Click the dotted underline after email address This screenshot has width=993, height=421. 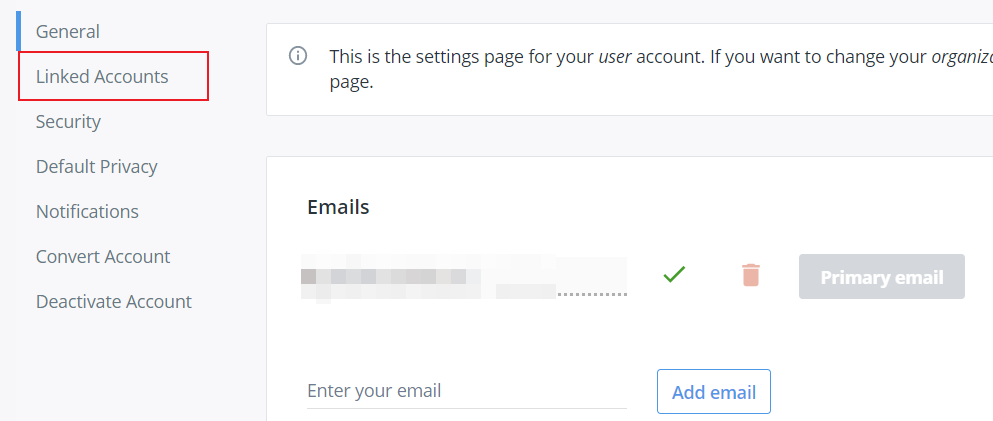(x=592, y=294)
